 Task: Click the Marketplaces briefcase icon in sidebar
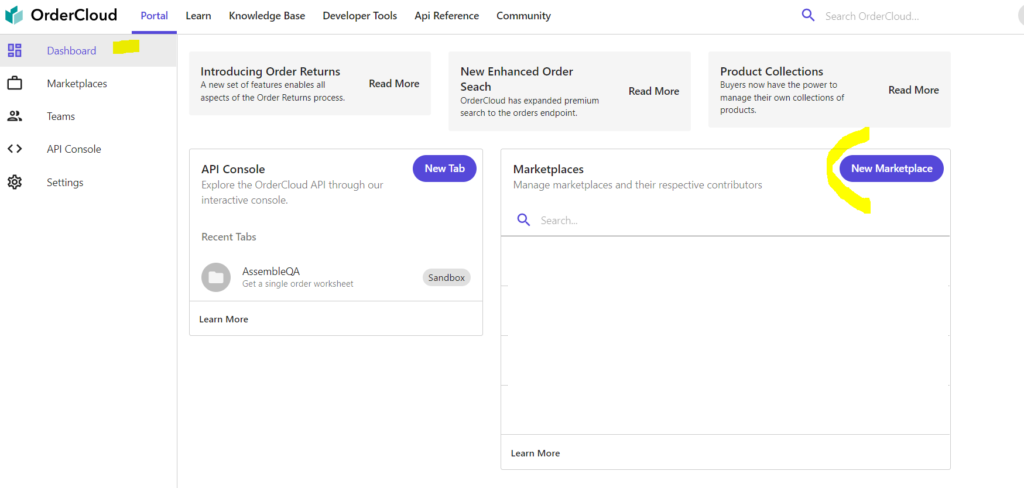pos(14,84)
